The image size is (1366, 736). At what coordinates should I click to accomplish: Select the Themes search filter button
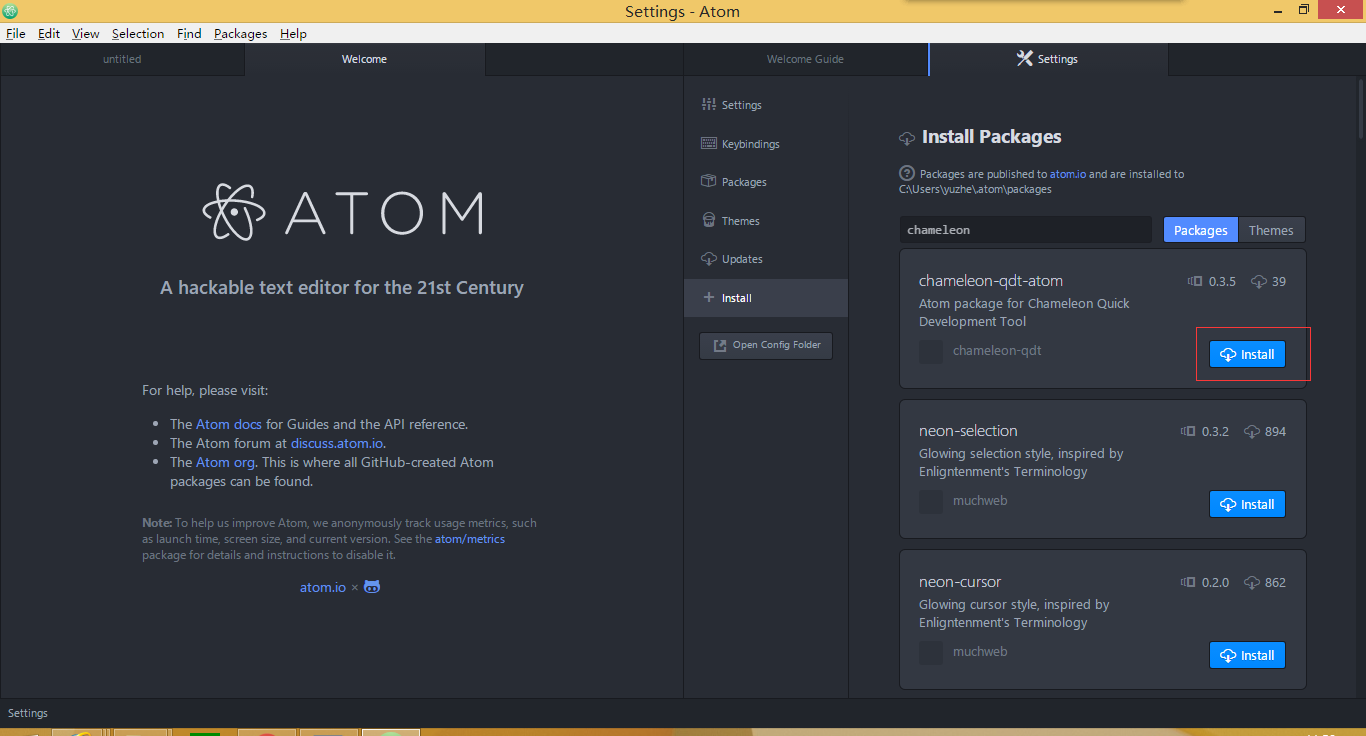(x=1271, y=230)
